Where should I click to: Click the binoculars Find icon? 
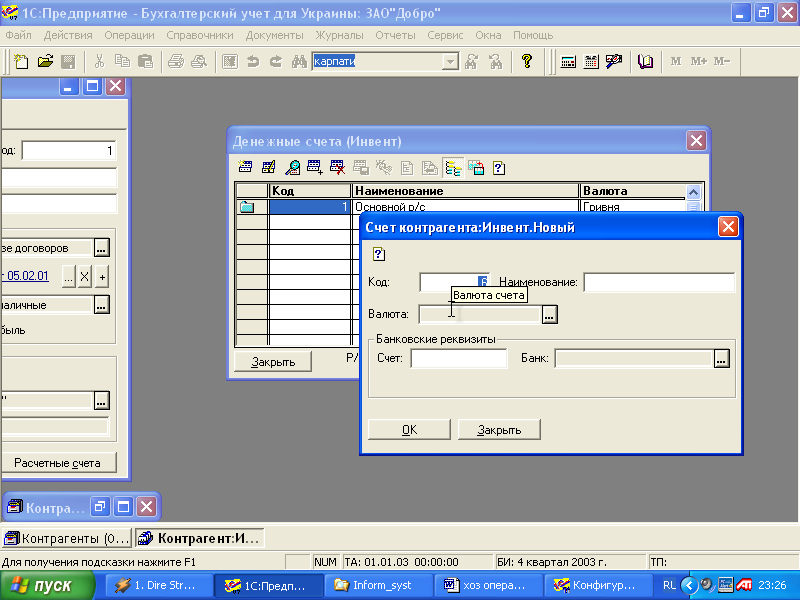coord(299,62)
